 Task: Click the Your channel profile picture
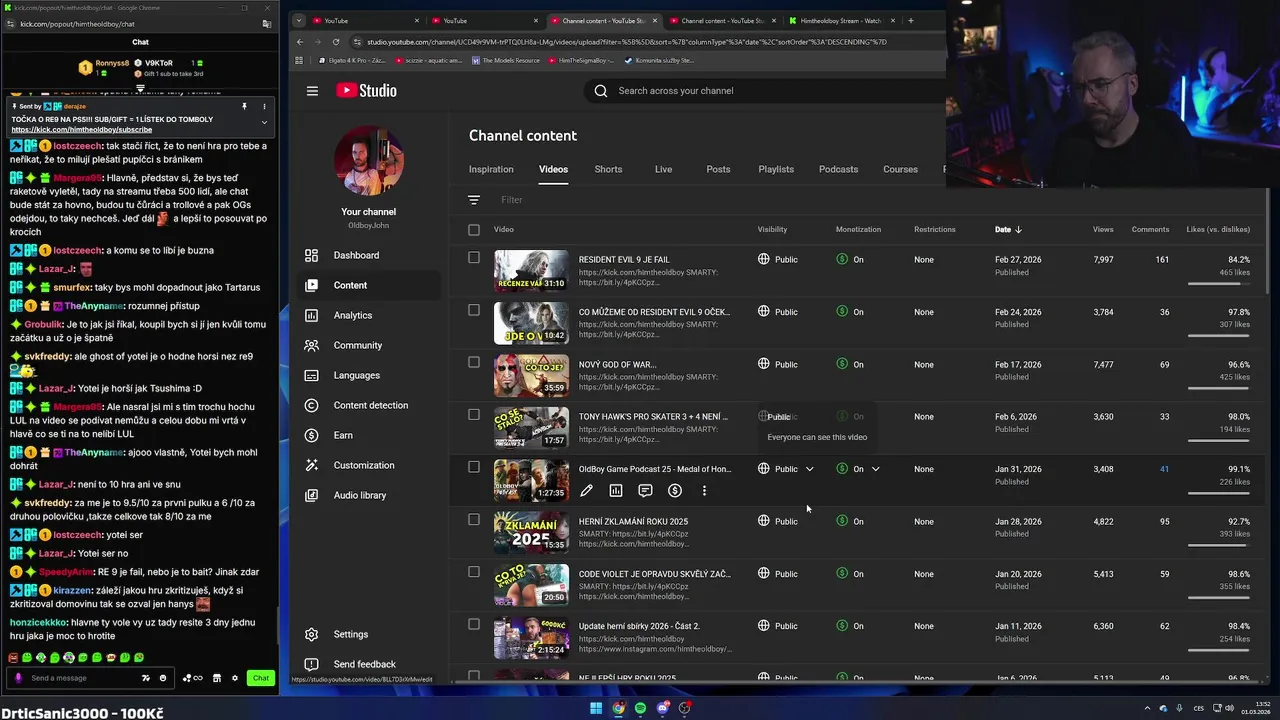[368, 161]
